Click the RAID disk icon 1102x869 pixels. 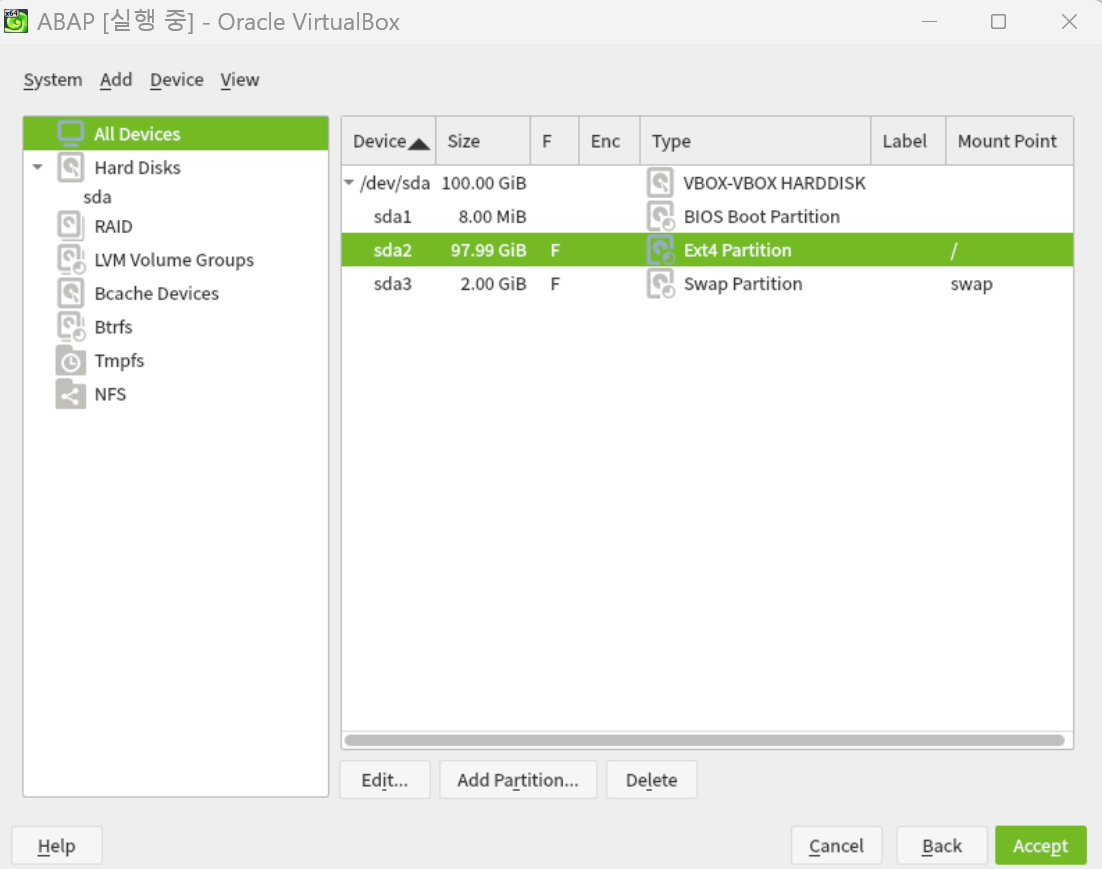[71, 226]
